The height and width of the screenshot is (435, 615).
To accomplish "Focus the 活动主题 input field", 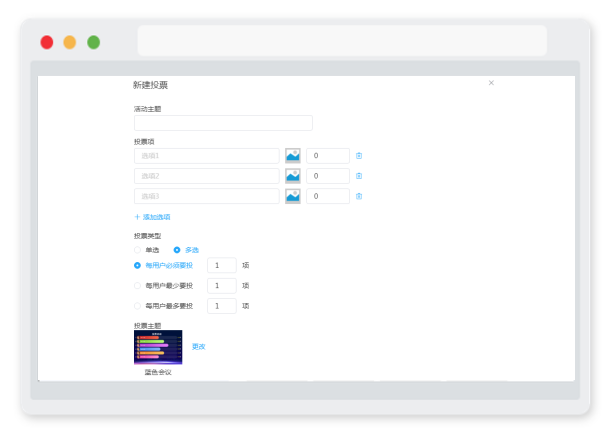I will click(223, 123).
